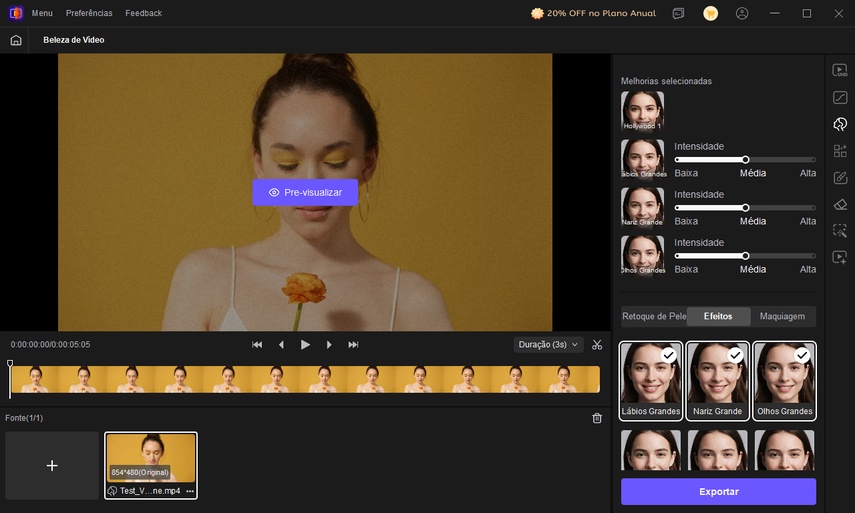This screenshot has height=513, width=855.
Task: Select the video beauty face sidebar icon
Action: 840,124
